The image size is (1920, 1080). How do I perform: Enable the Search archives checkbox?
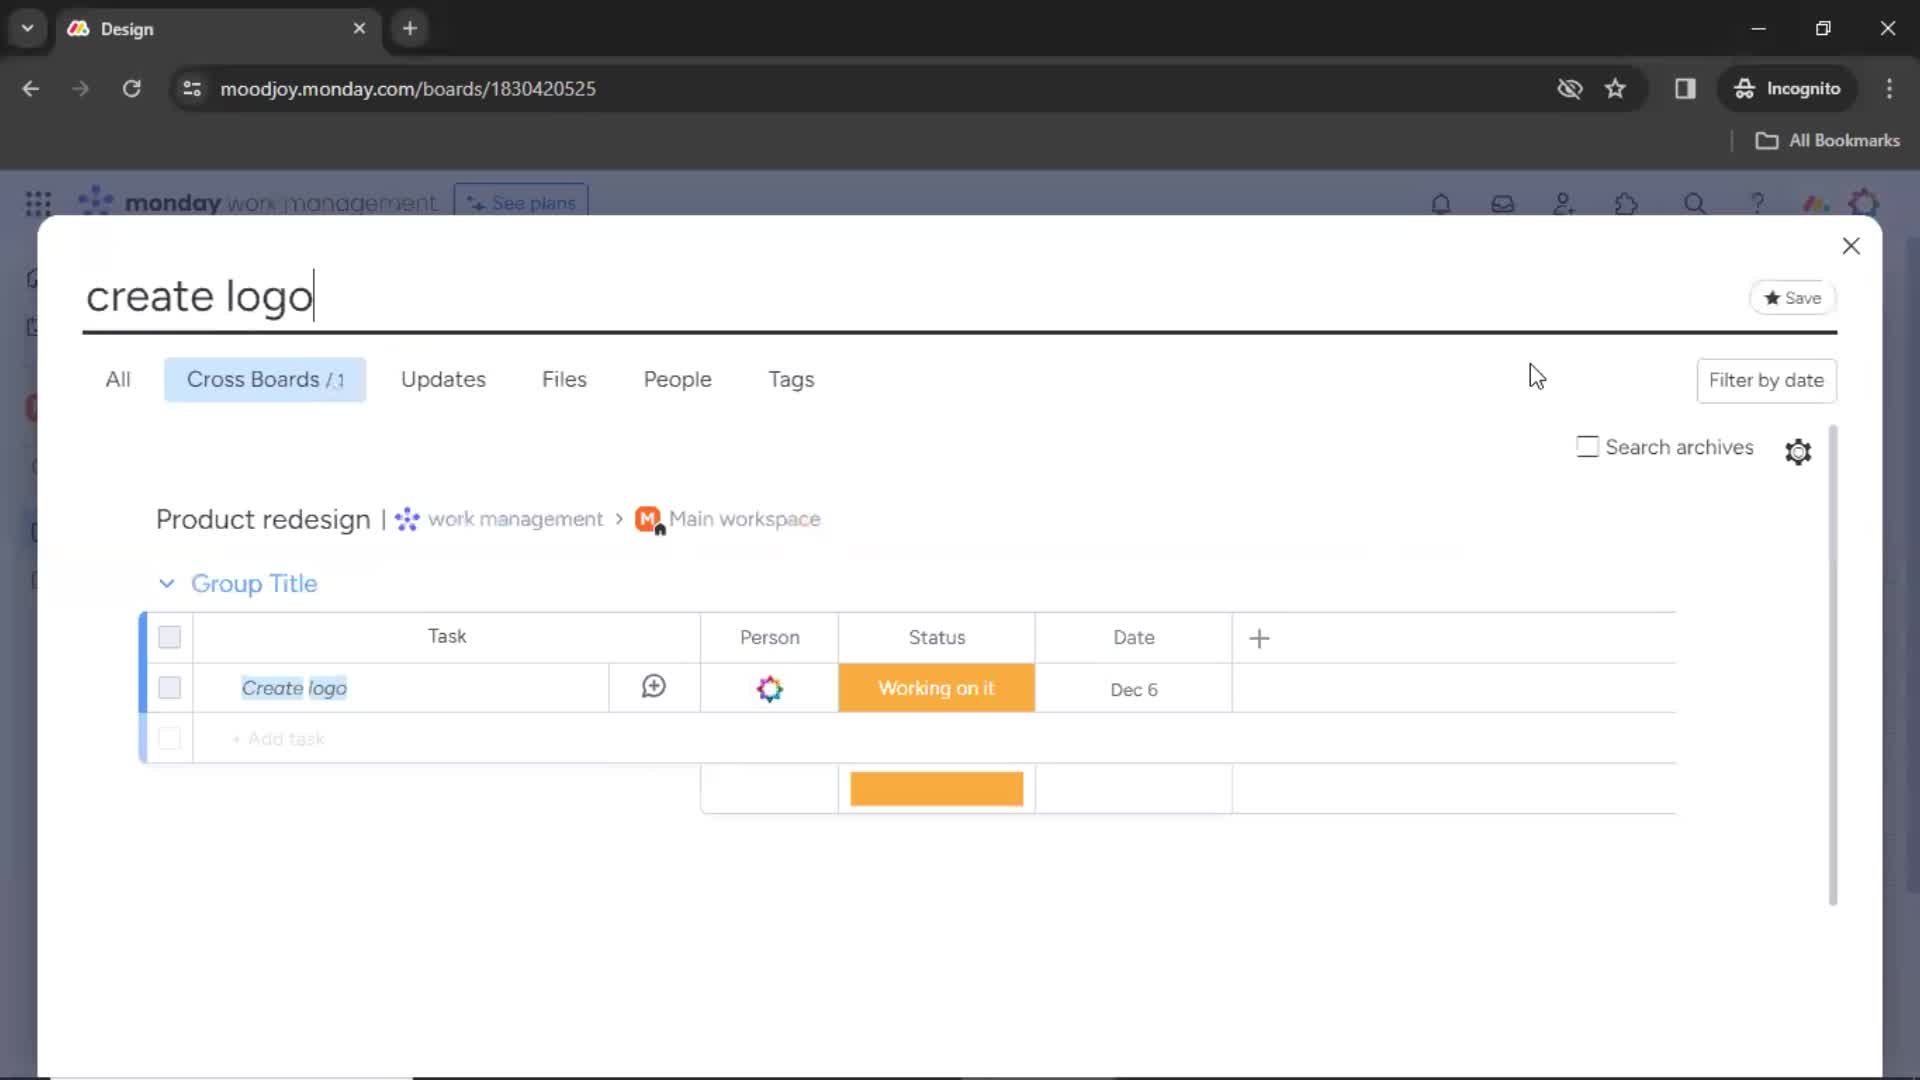1587,447
